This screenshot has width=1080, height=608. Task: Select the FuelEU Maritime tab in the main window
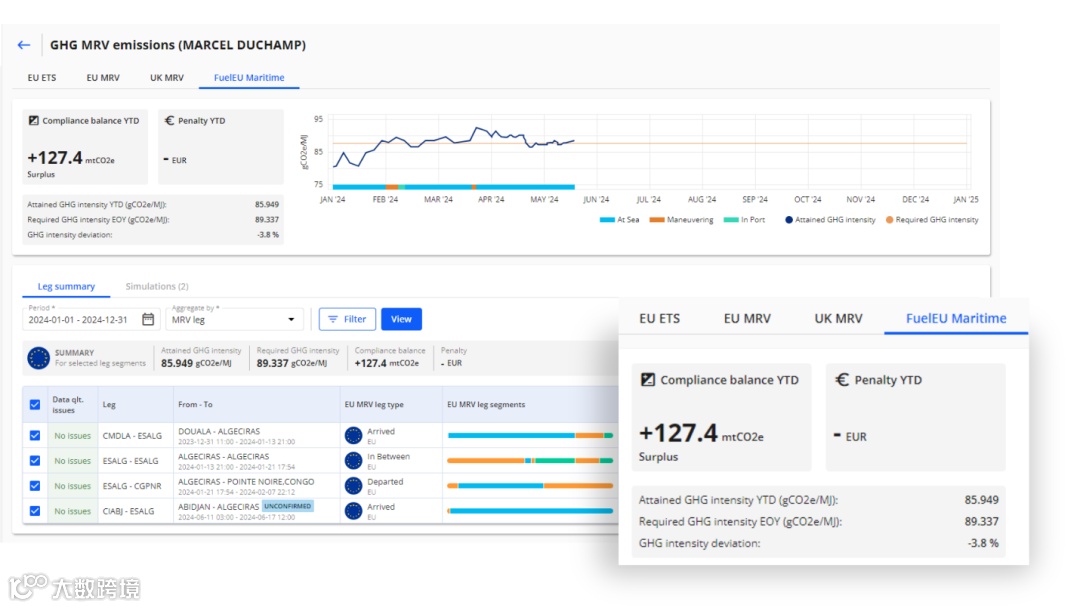coord(249,78)
